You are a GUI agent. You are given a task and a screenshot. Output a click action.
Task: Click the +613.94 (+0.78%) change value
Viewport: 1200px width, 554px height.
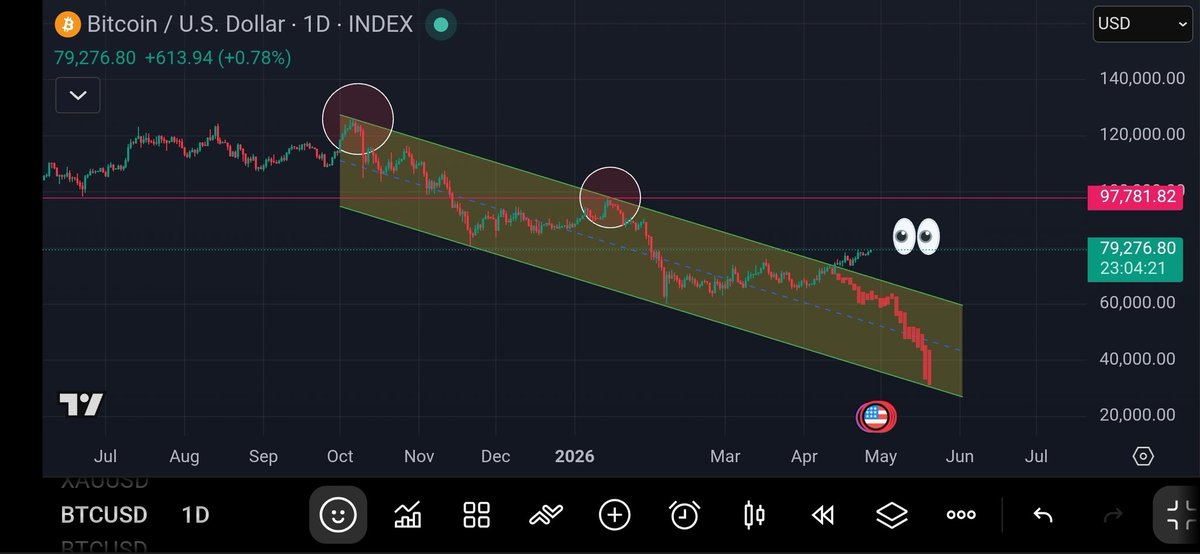(x=217, y=58)
